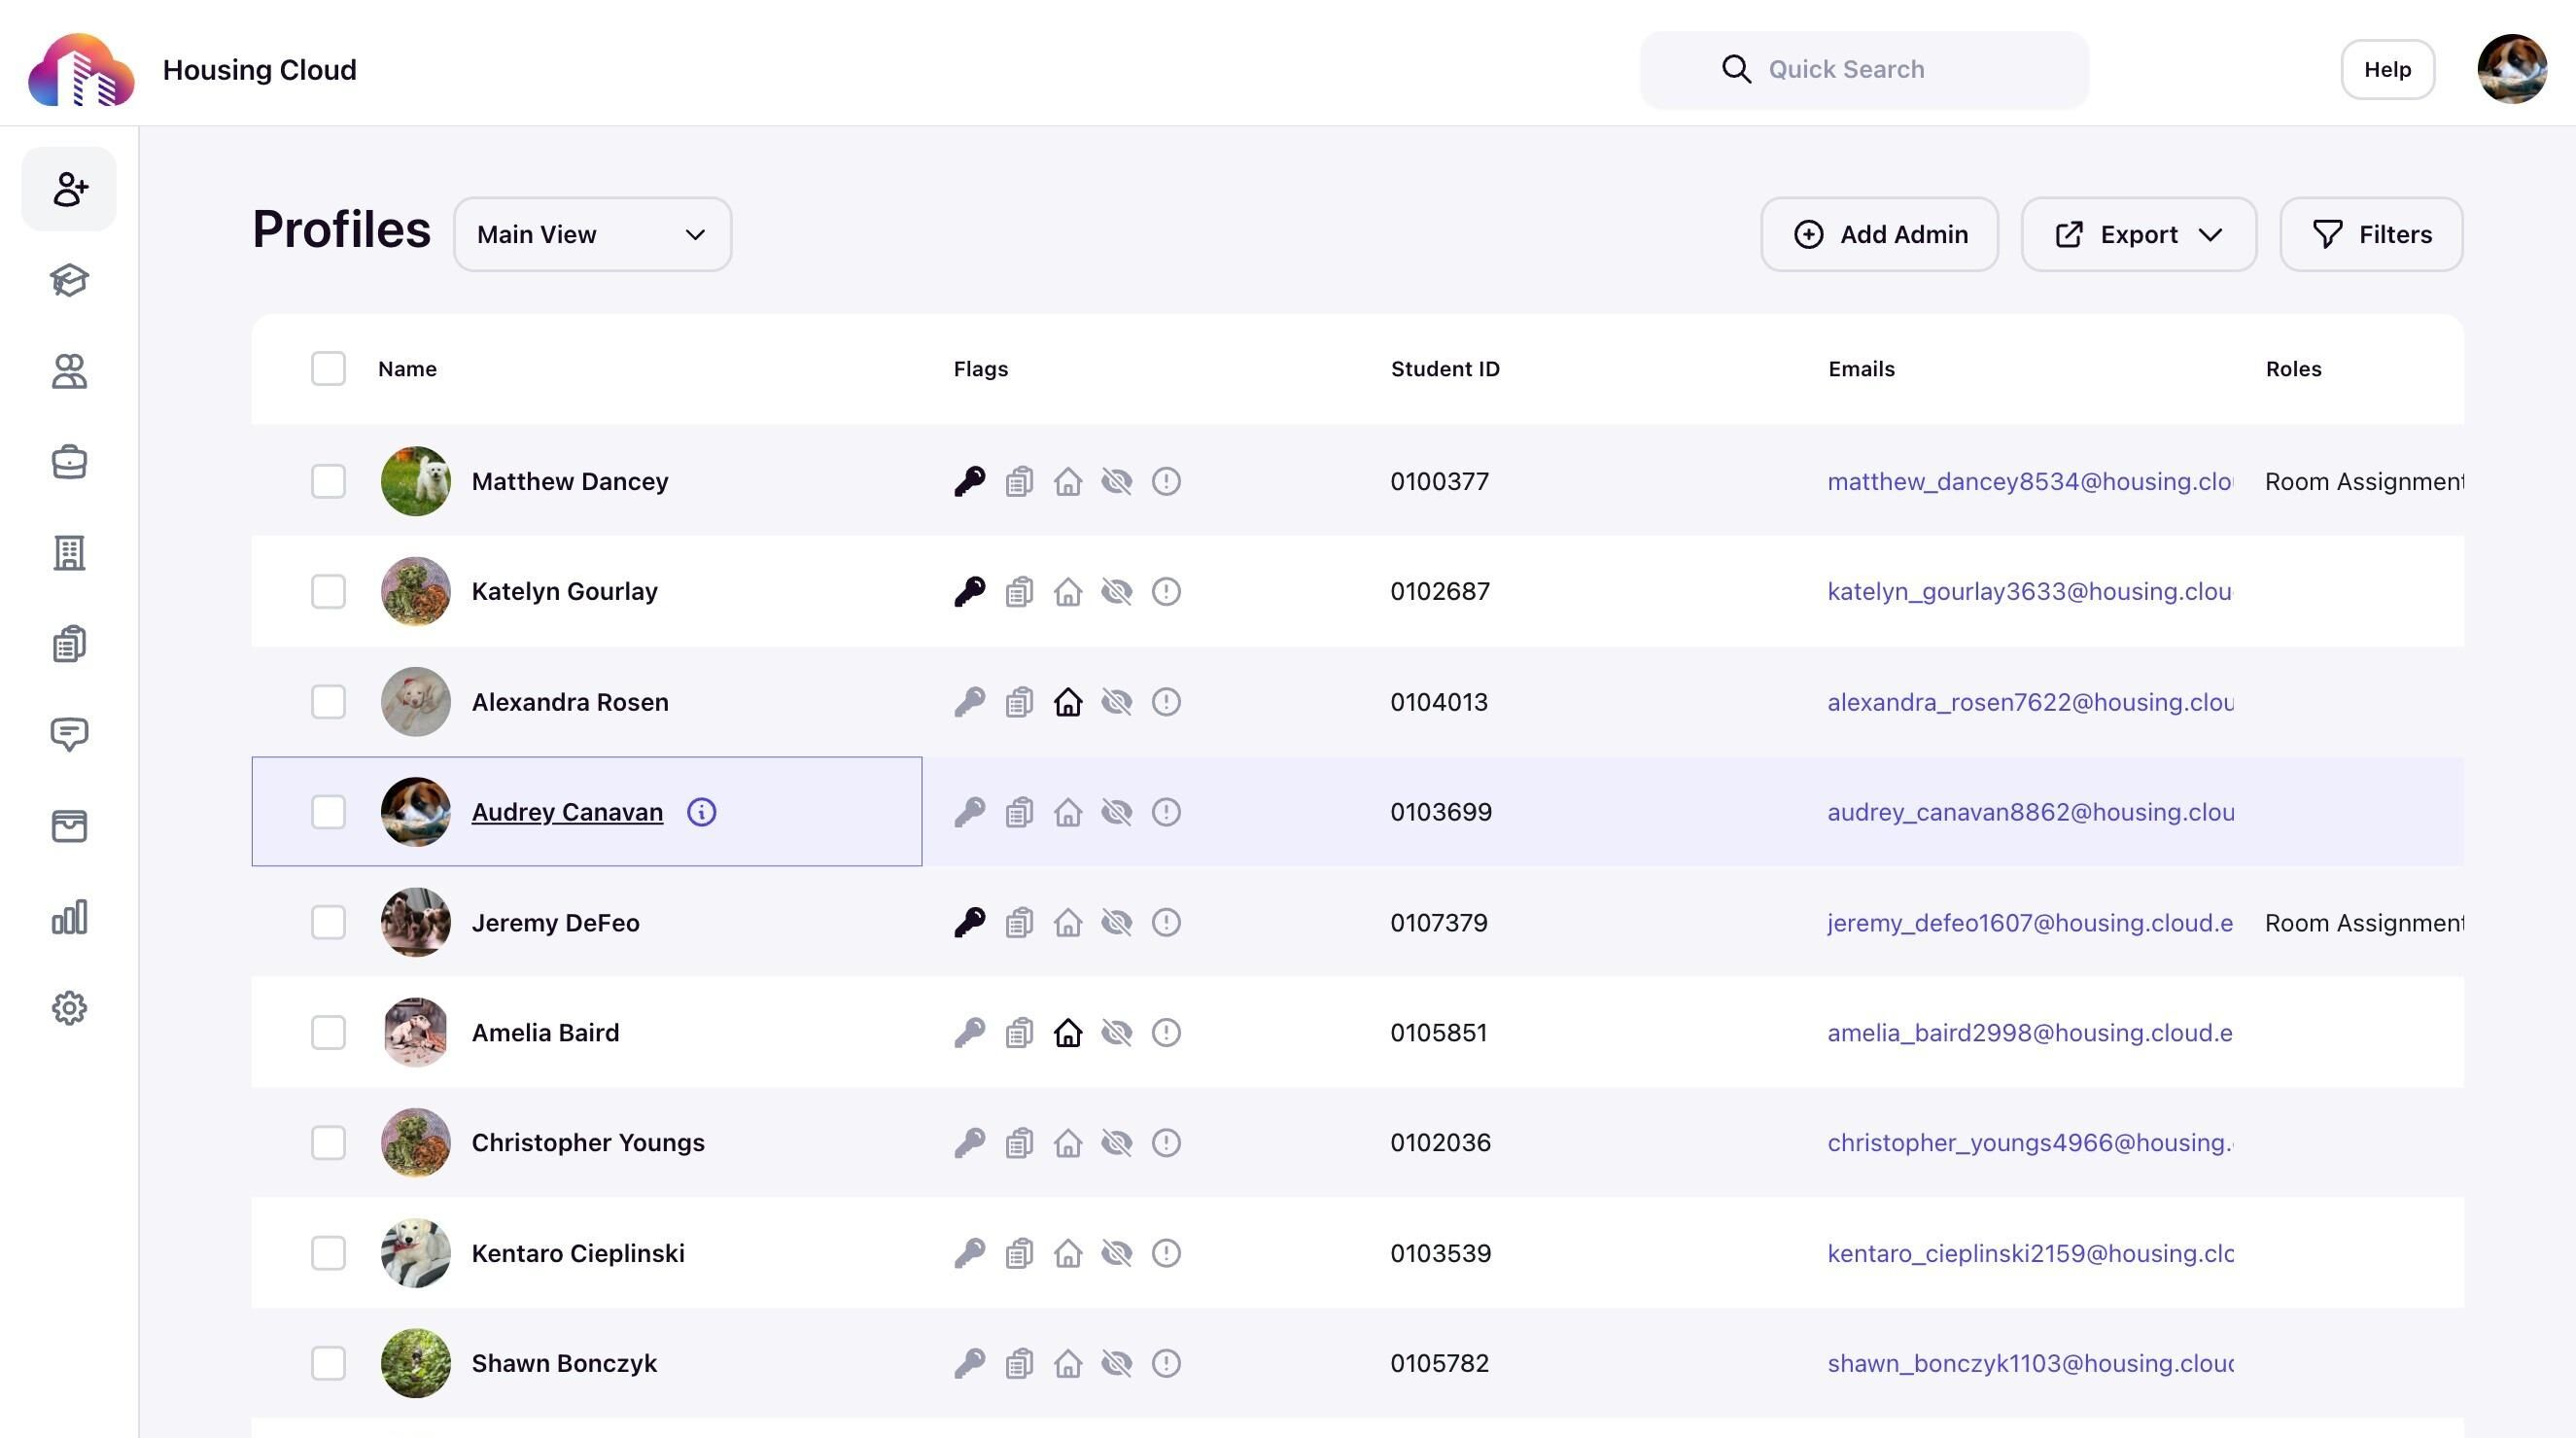
Task: Click the Add Admin button
Action: point(1879,234)
